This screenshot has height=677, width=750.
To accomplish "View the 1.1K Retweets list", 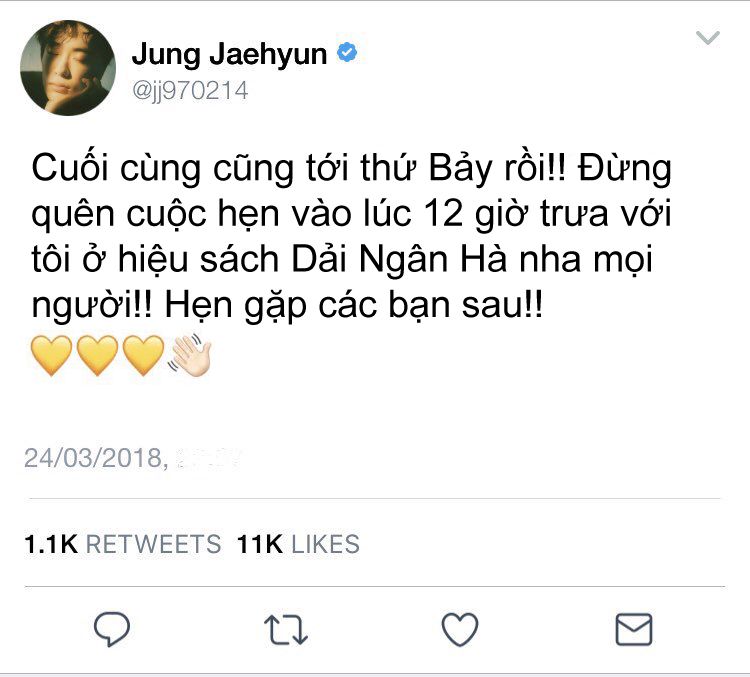I will 122,544.
